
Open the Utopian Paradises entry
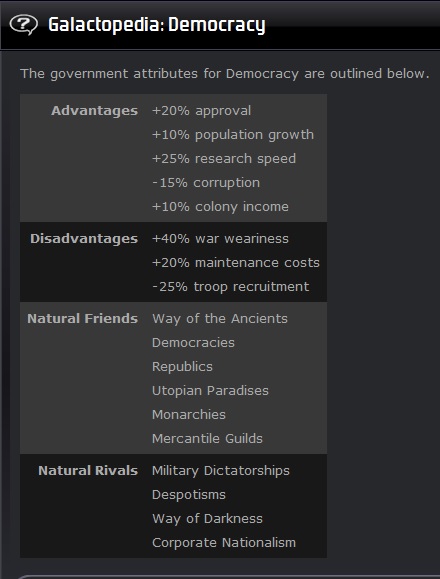210,391
